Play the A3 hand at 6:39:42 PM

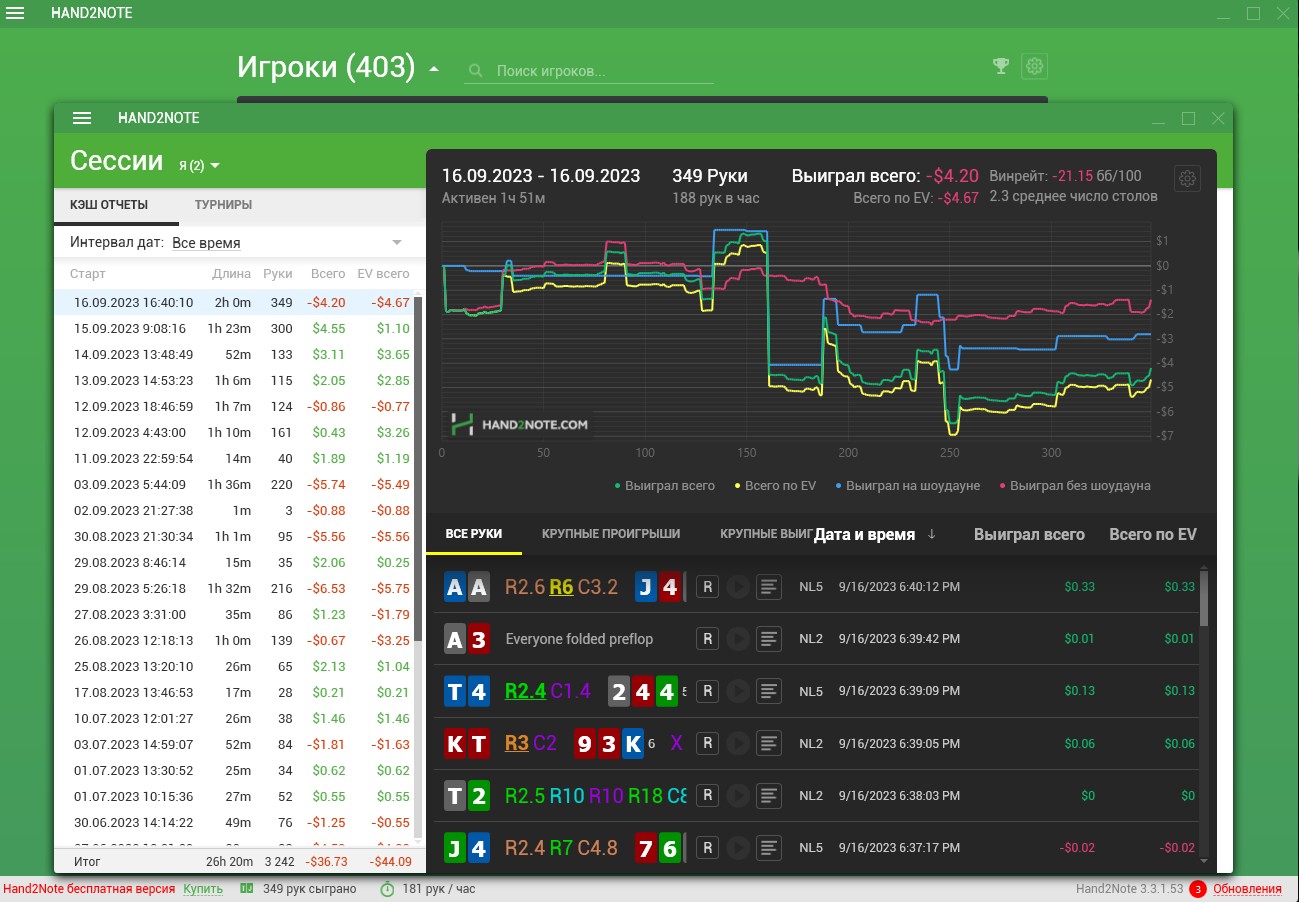737,639
